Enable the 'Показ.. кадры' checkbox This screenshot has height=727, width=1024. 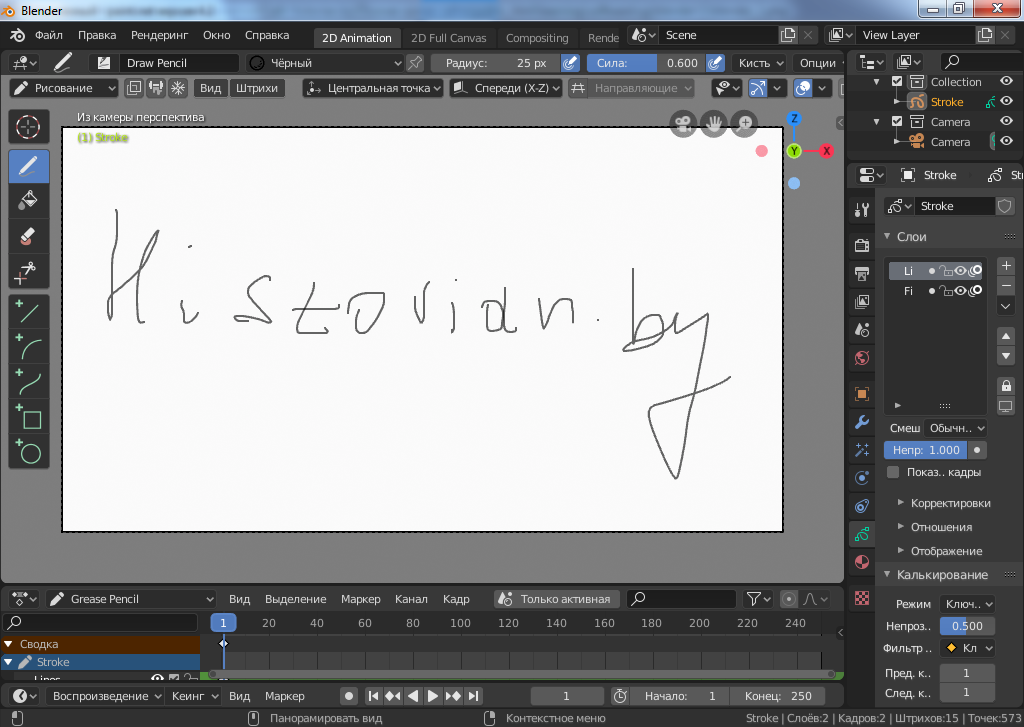coord(893,472)
